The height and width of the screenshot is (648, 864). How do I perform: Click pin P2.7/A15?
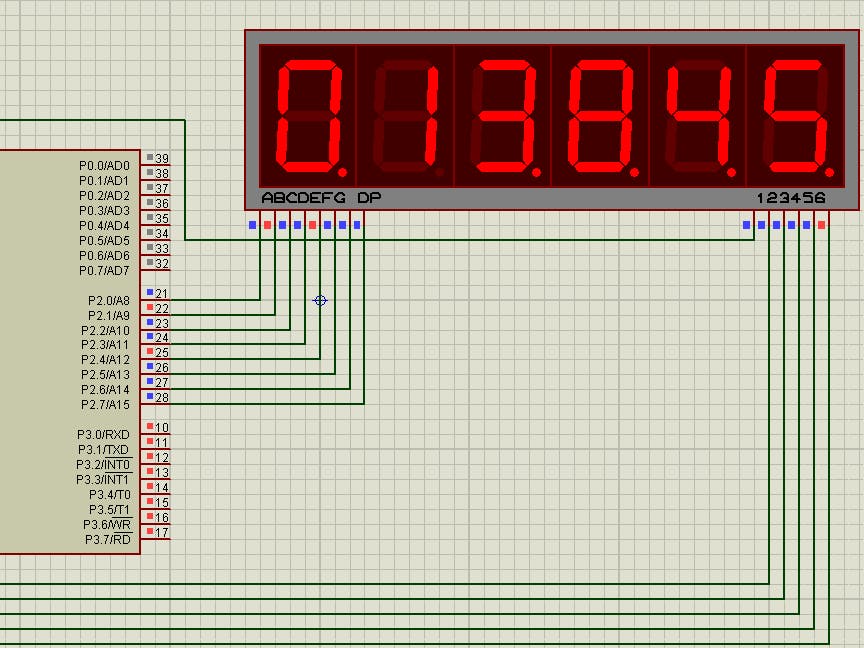point(104,404)
